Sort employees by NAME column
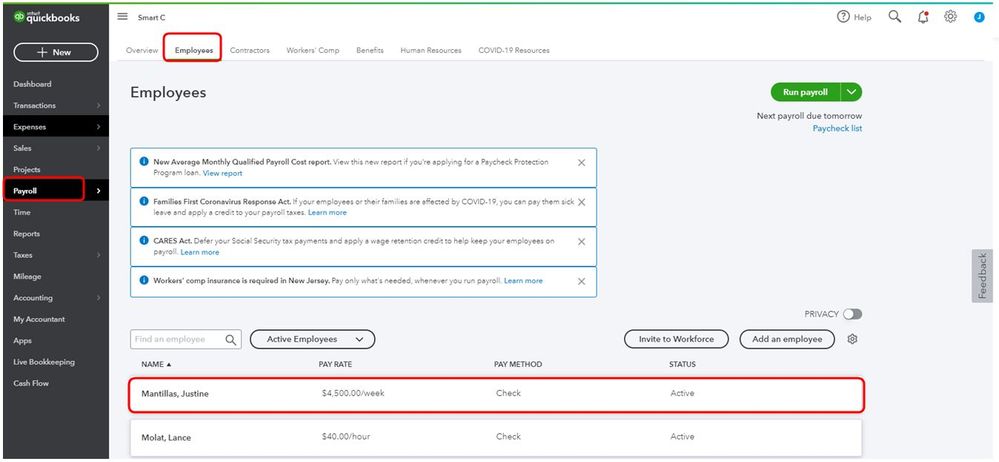 (156, 365)
